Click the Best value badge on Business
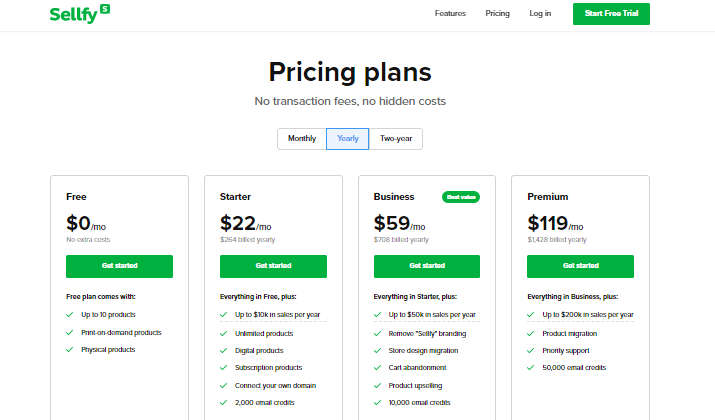 point(461,197)
